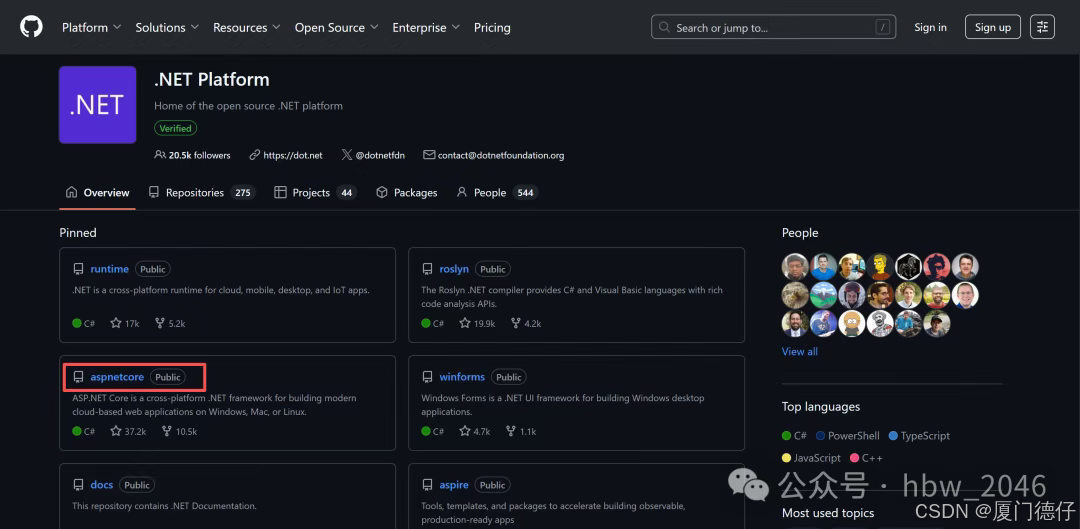Image resolution: width=1080 pixels, height=529 pixels.
Task: Click the first avatar in People grid
Action: coord(795,267)
